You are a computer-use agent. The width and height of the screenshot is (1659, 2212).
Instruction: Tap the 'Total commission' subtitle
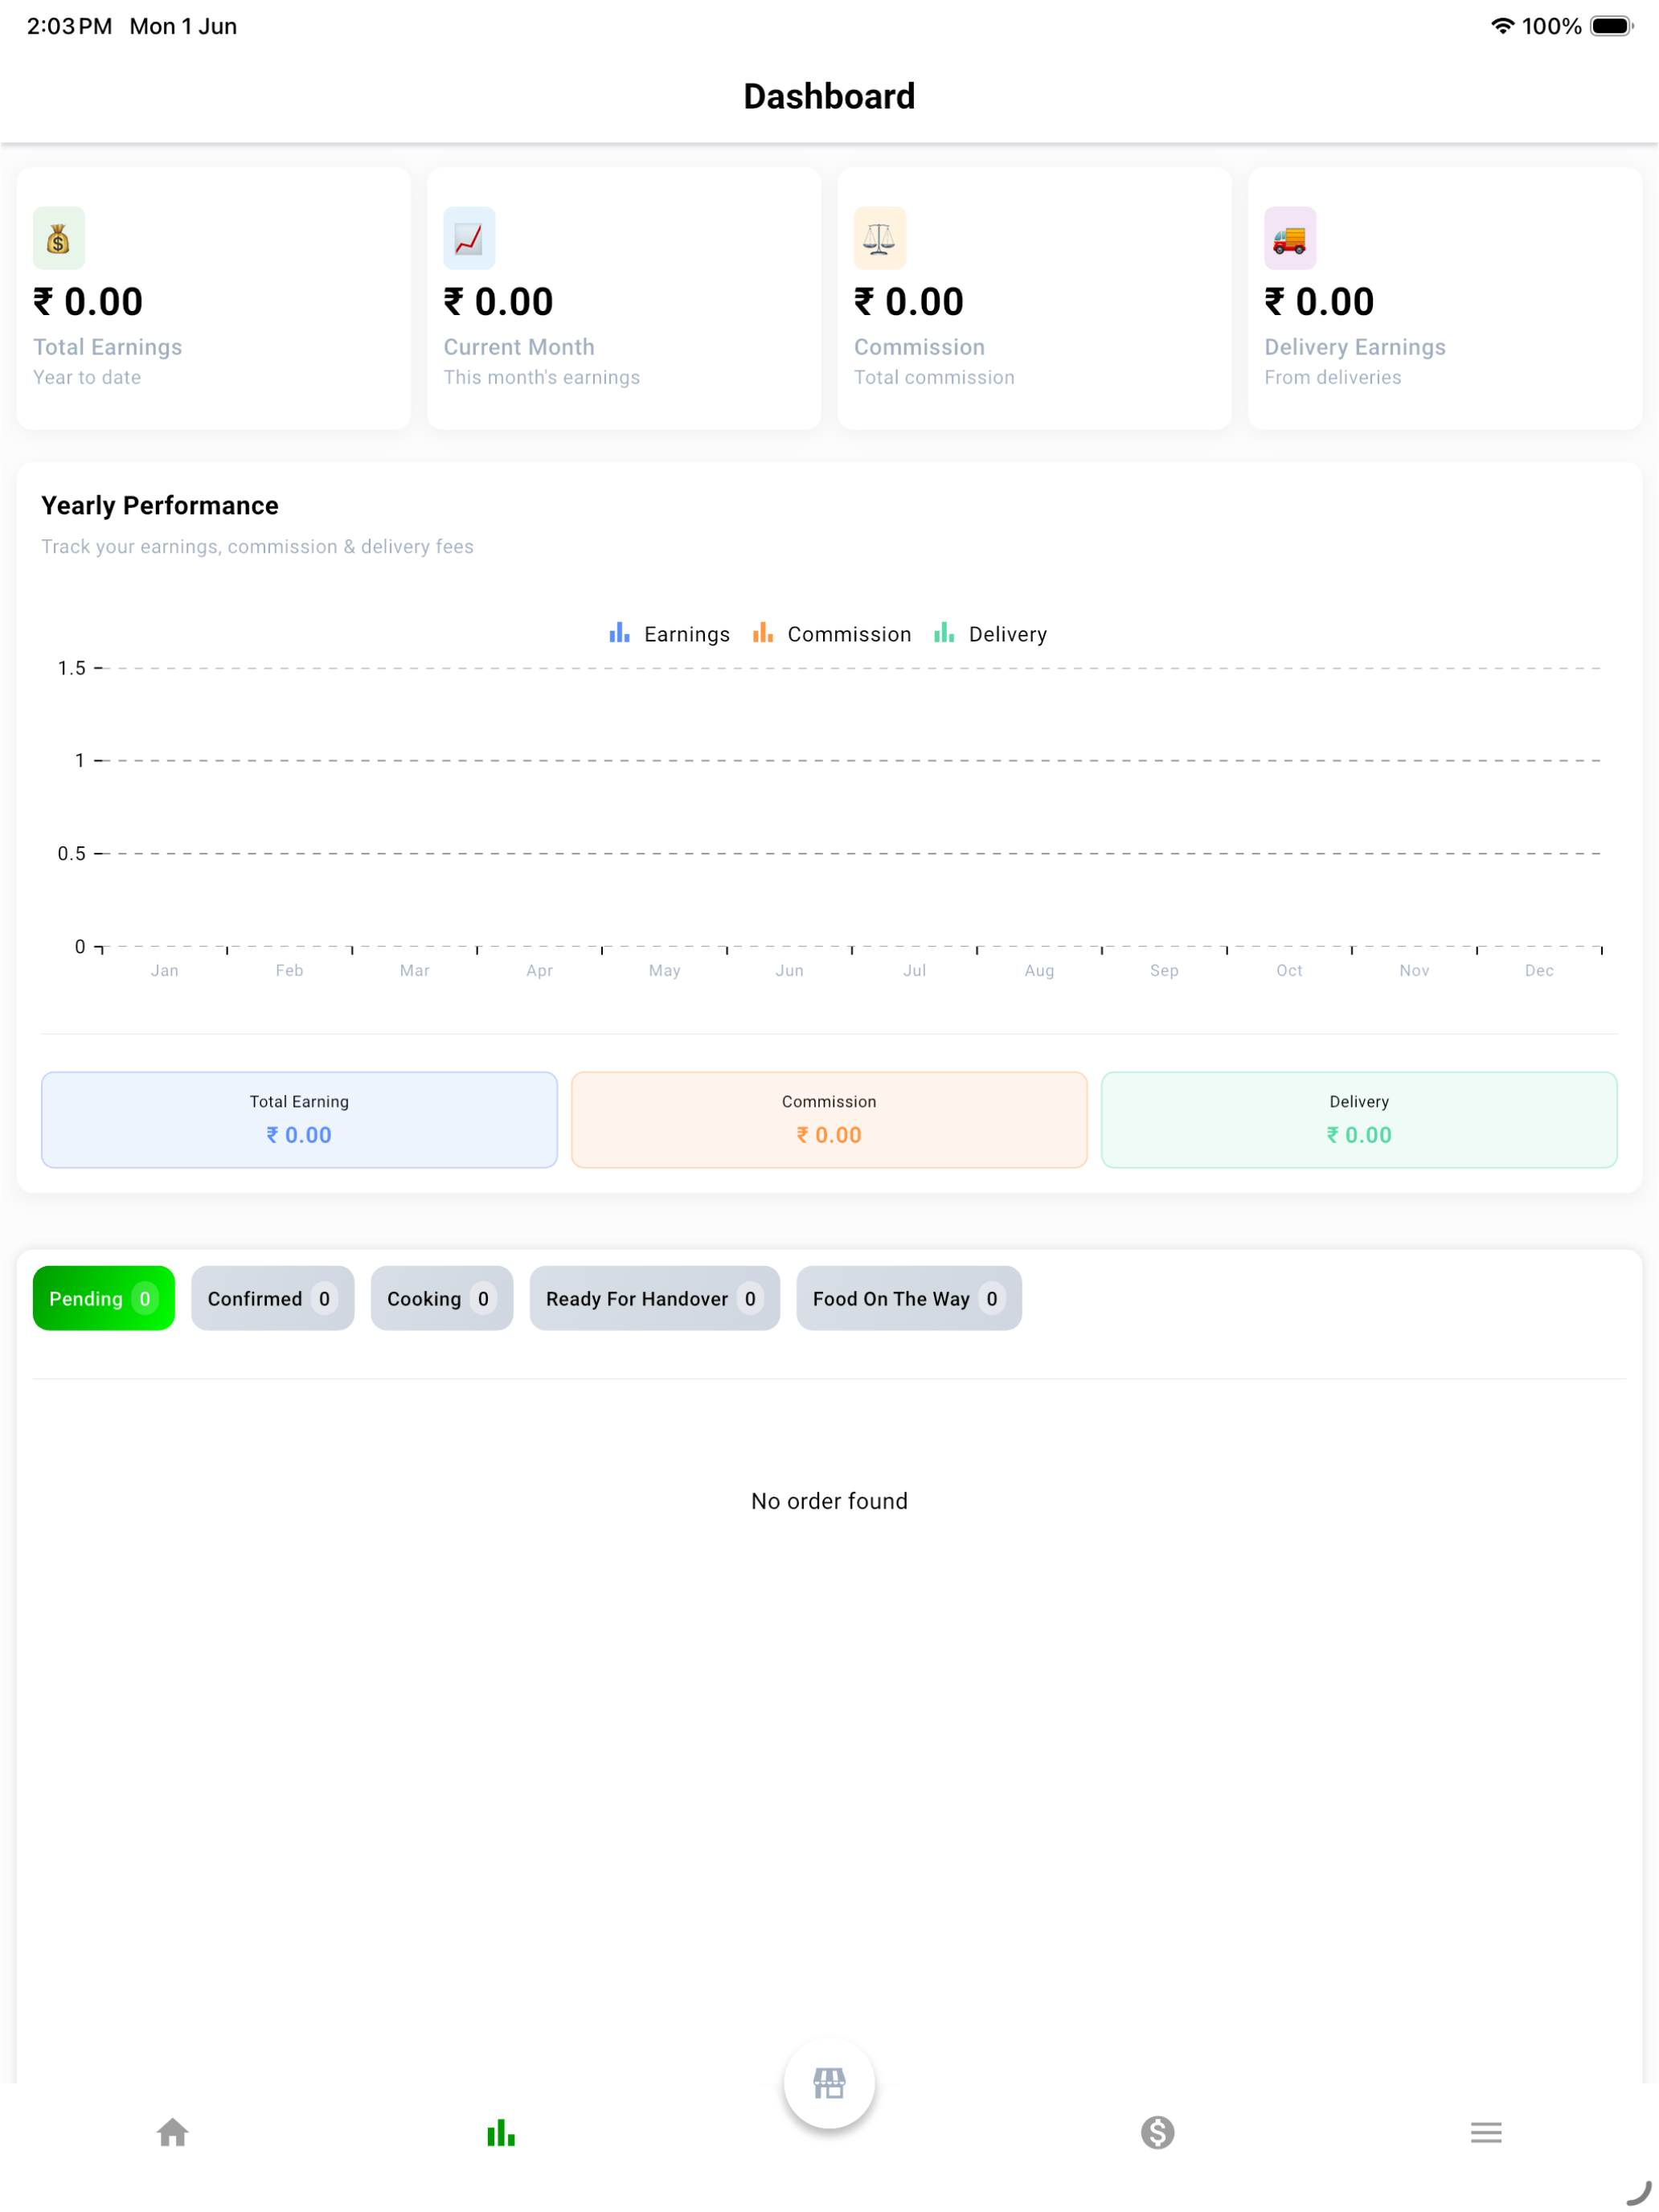(x=934, y=377)
